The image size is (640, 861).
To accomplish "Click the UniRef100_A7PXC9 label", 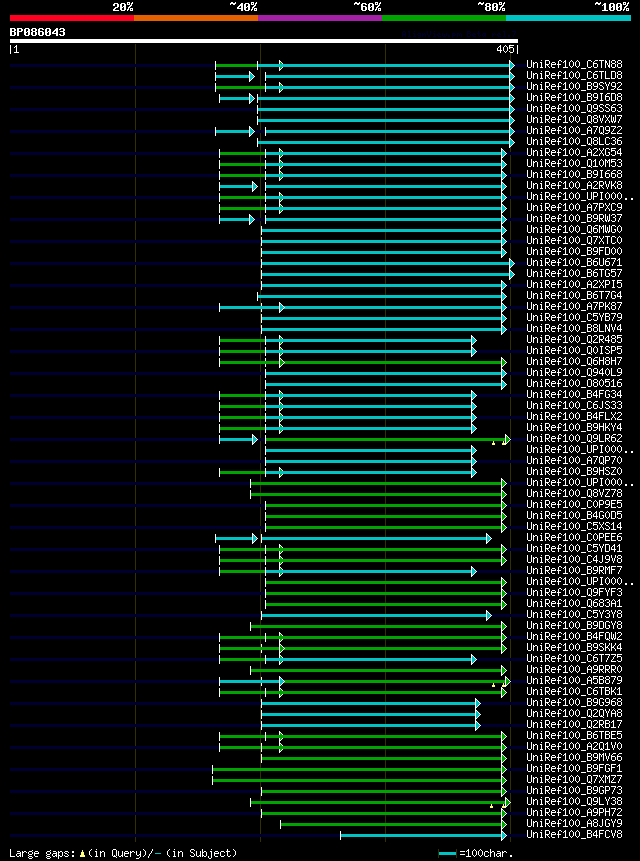I will point(574,208).
